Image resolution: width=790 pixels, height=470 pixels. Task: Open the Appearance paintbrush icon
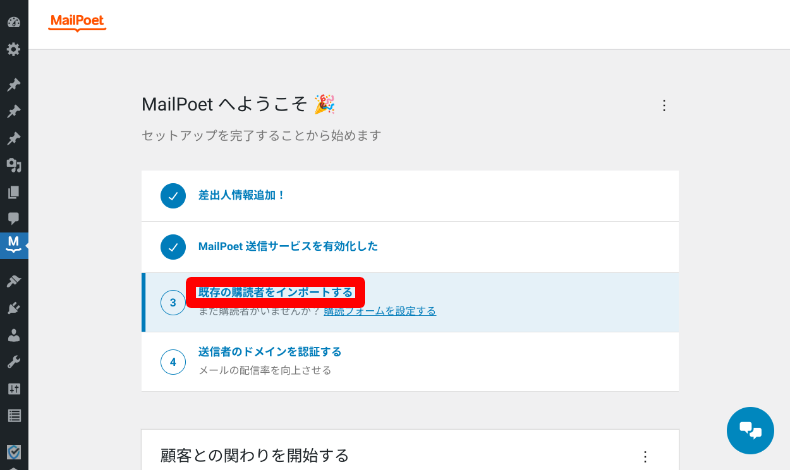point(14,281)
